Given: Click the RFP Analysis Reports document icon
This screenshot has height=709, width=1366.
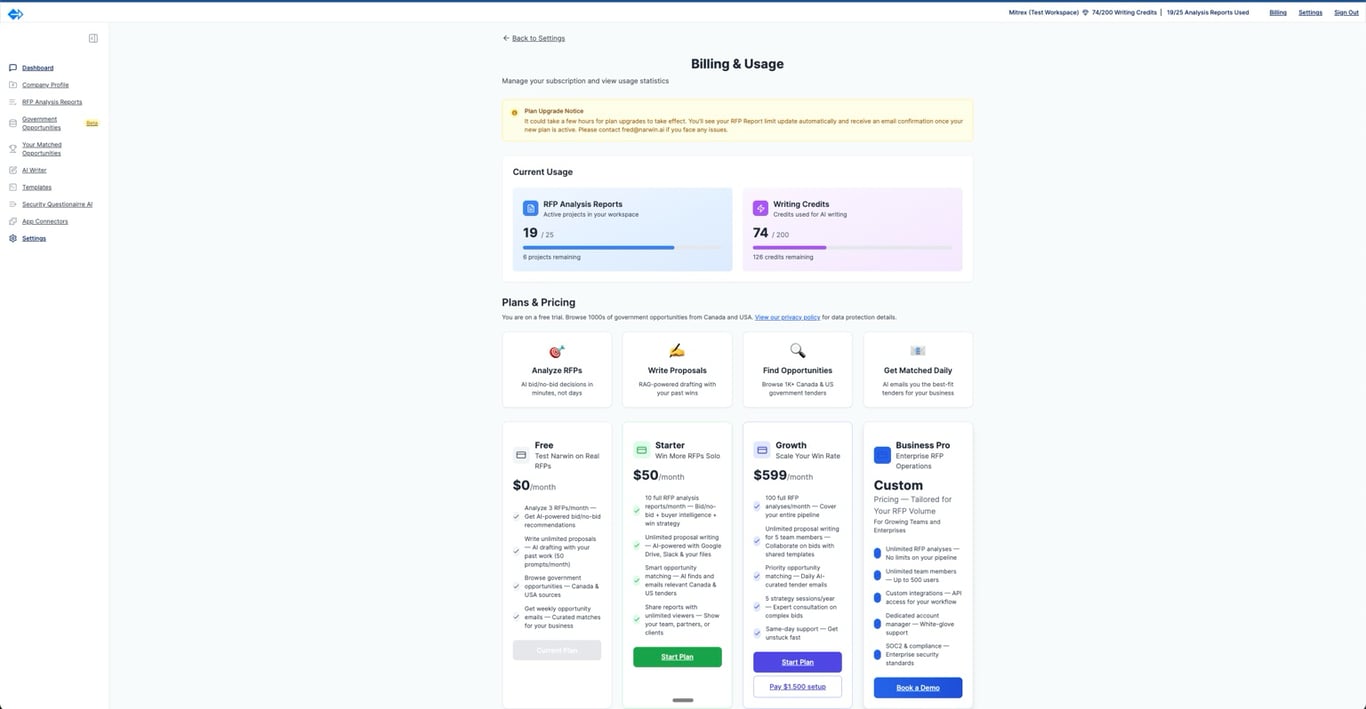Looking at the screenshot, I should point(530,208).
